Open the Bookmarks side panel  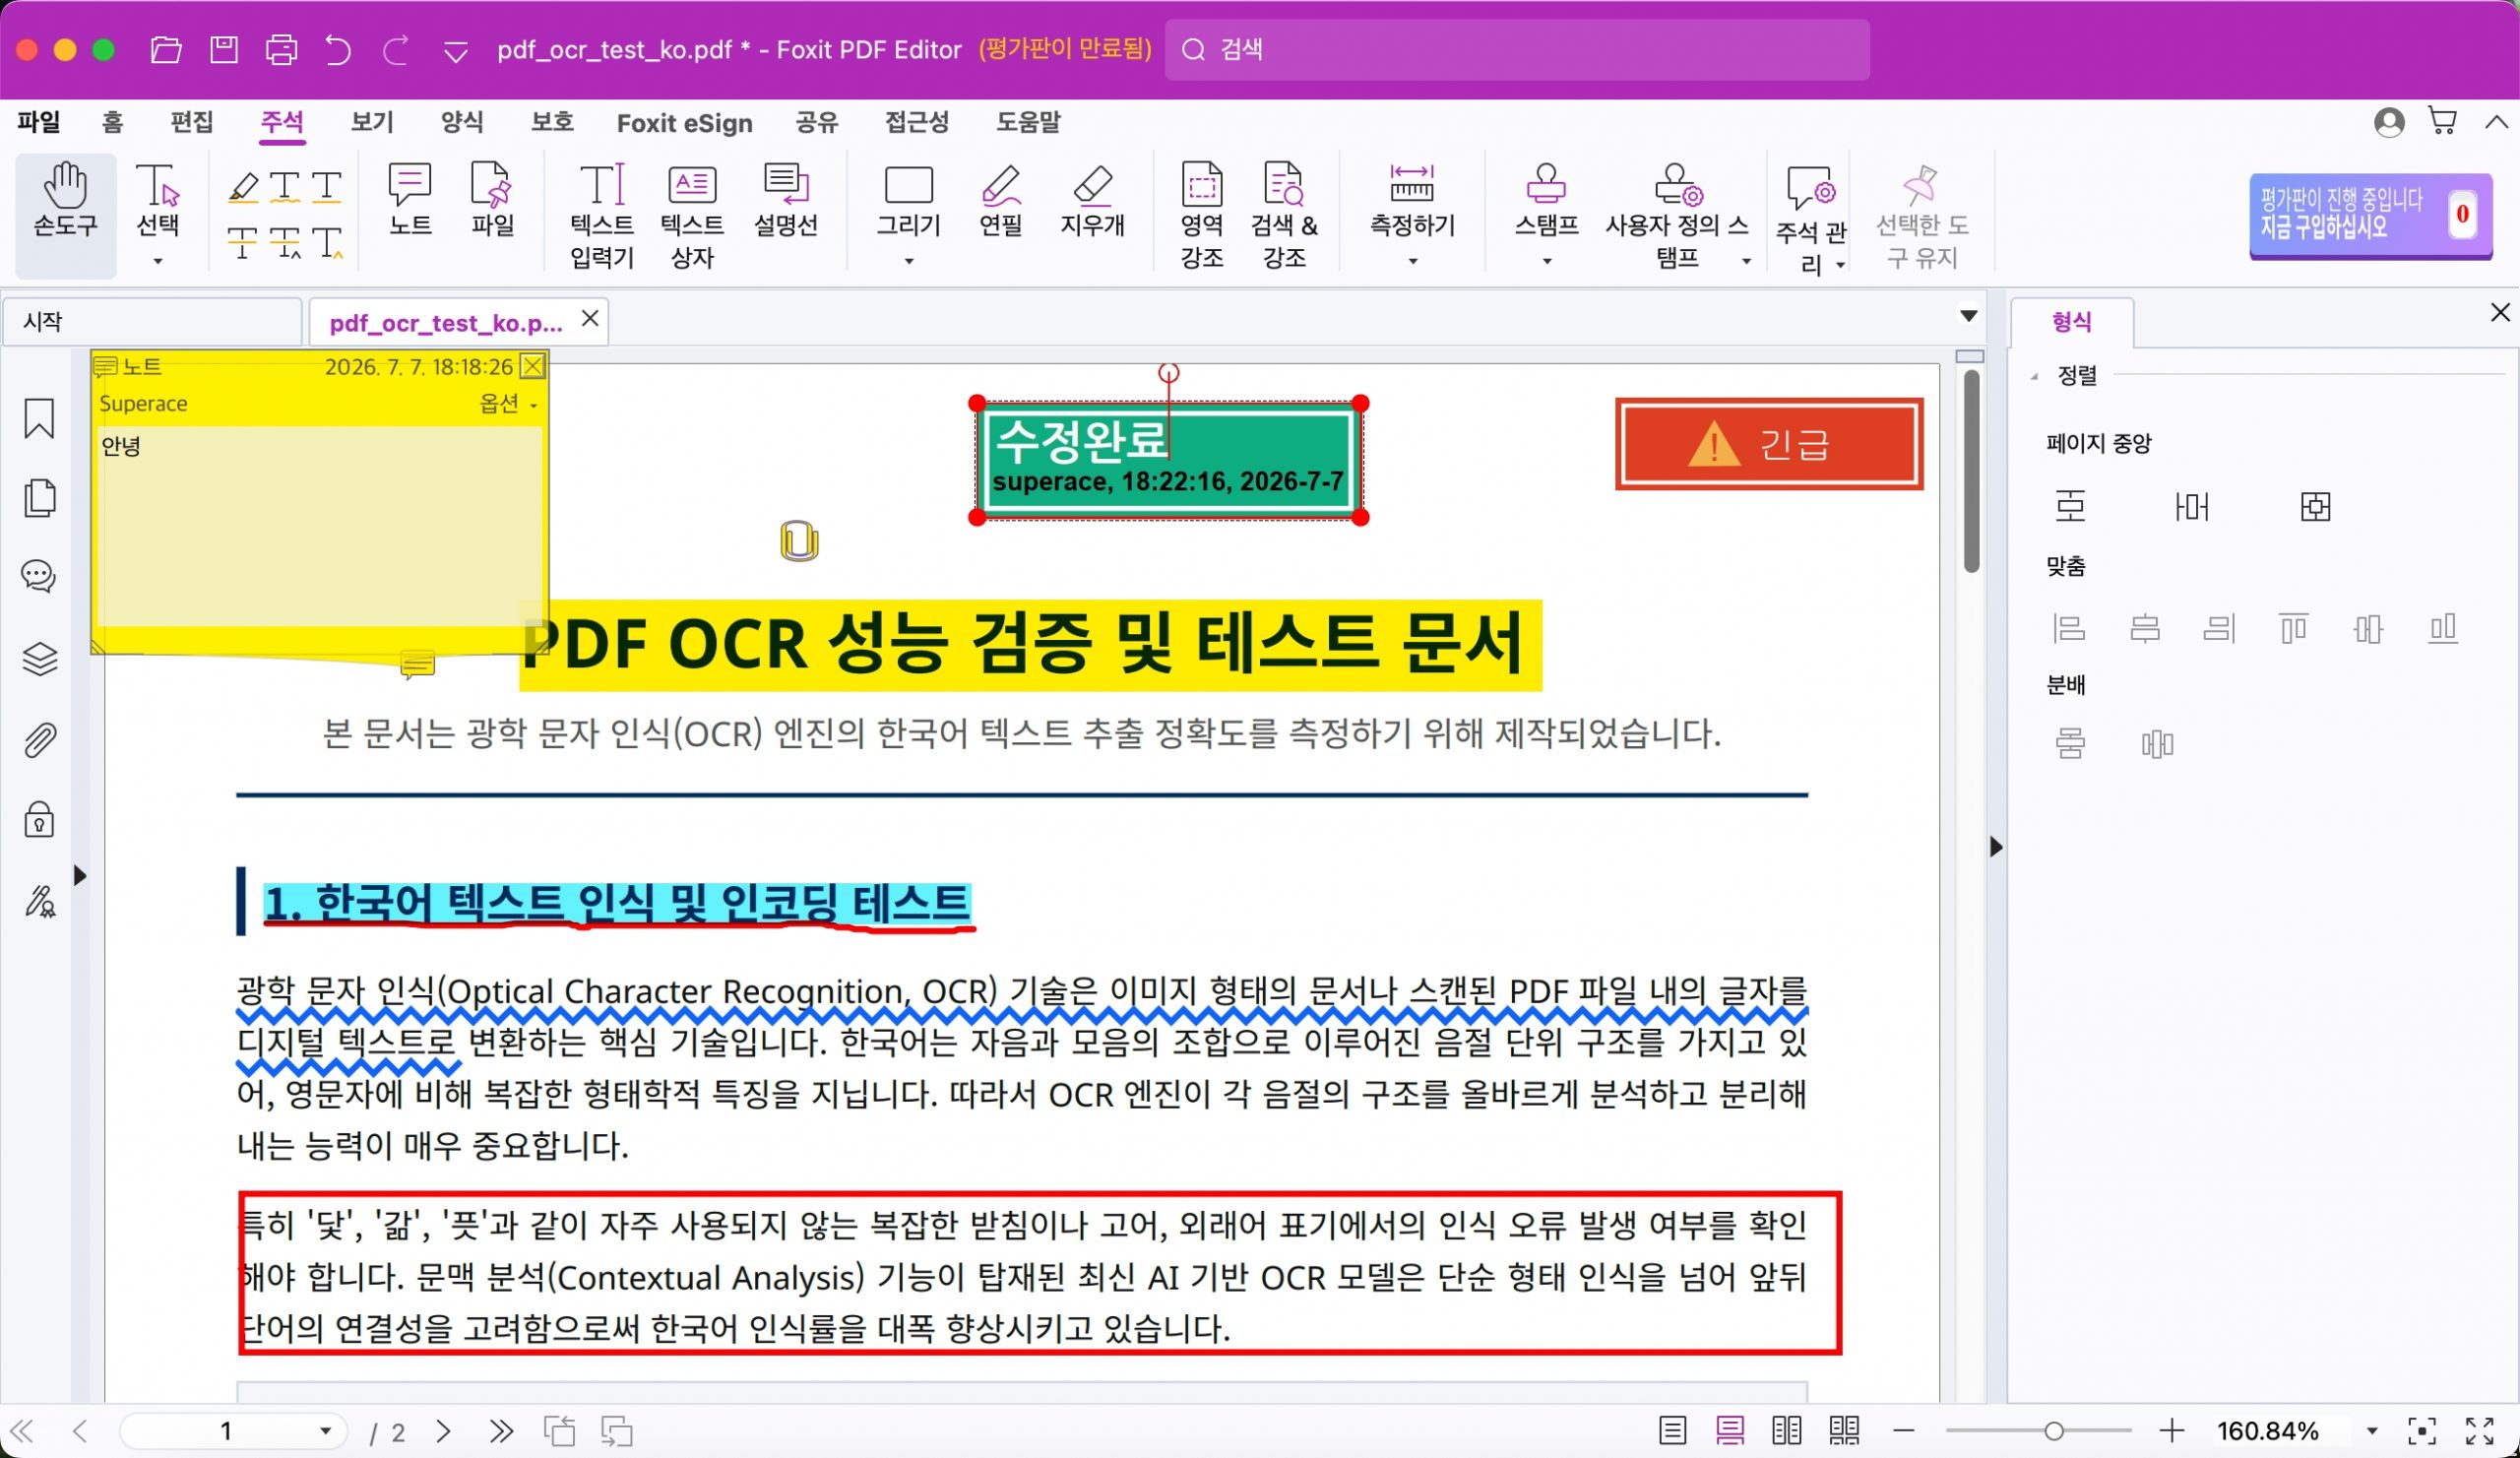[x=39, y=418]
